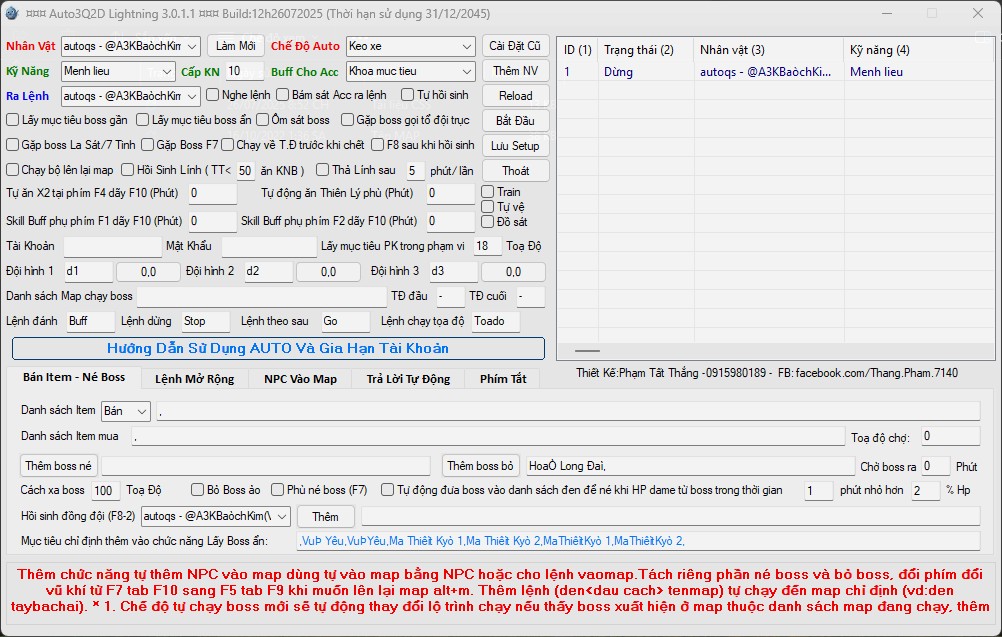Check the Train option

pos(488,191)
